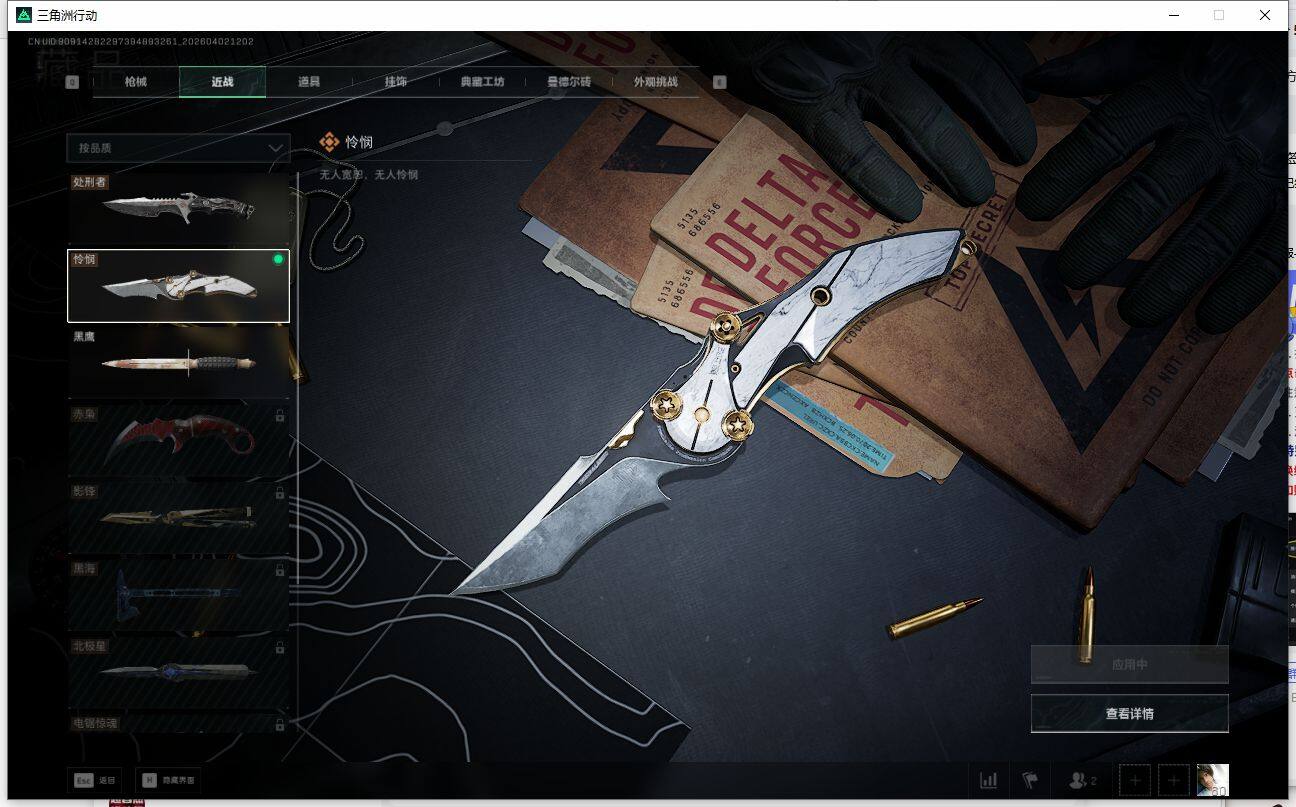
Task: Open the statistics bar chart icon
Action: 988,780
